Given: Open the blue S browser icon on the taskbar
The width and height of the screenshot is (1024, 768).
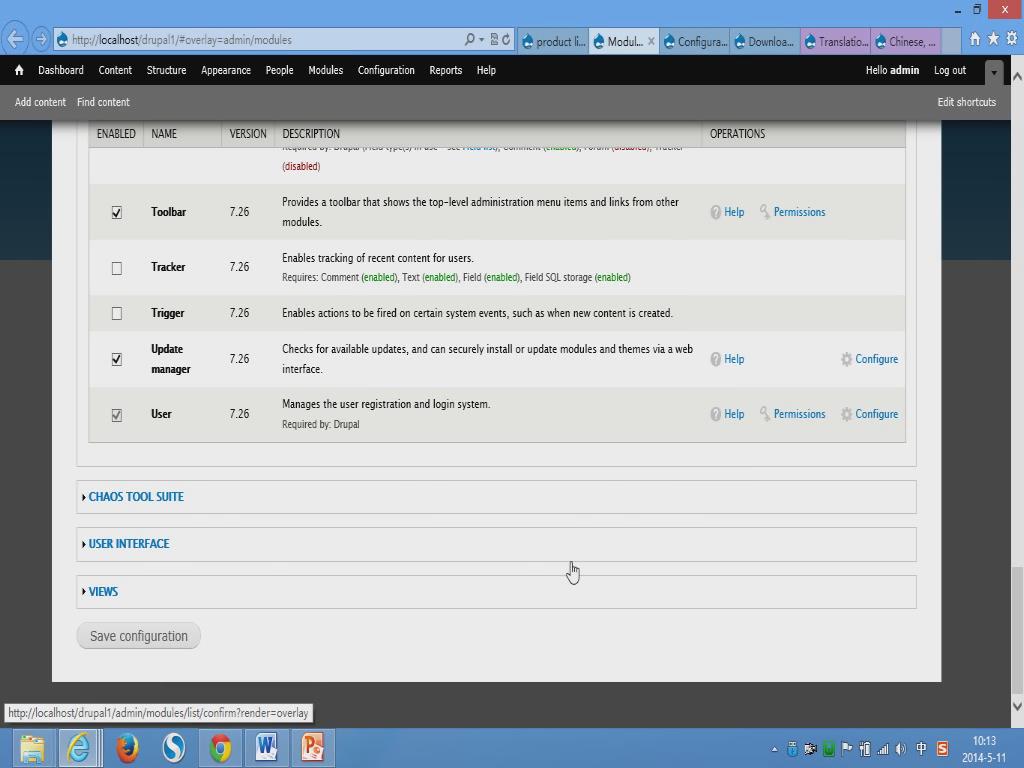Looking at the screenshot, I should click(x=174, y=748).
